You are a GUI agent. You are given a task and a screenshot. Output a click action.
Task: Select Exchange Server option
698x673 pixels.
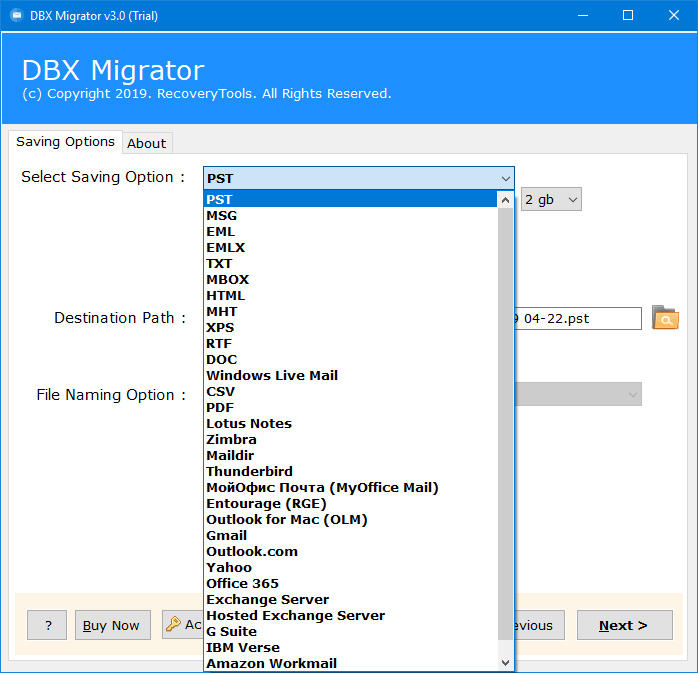350,600
